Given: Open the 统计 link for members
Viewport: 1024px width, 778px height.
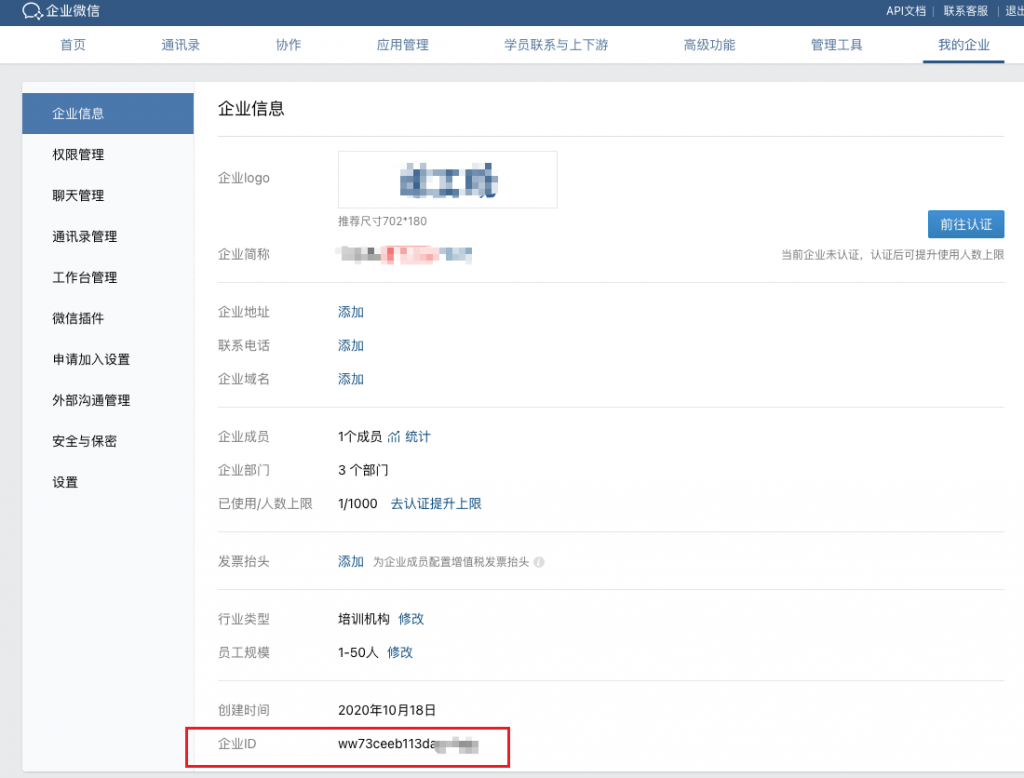Looking at the screenshot, I should coord(418,437).
